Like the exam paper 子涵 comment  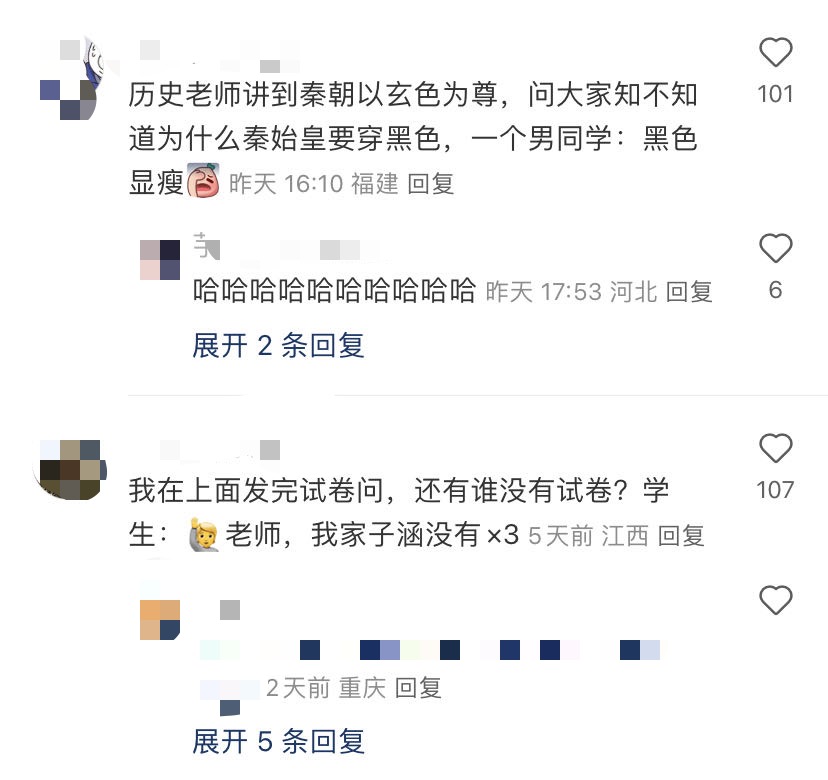click(x=775, y=448)
